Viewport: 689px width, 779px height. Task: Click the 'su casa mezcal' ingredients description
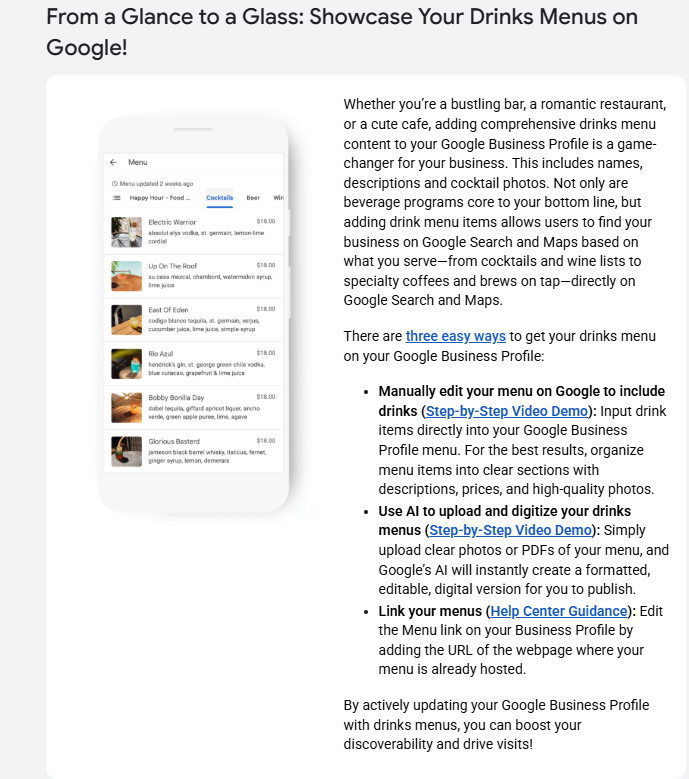point(210,281)
